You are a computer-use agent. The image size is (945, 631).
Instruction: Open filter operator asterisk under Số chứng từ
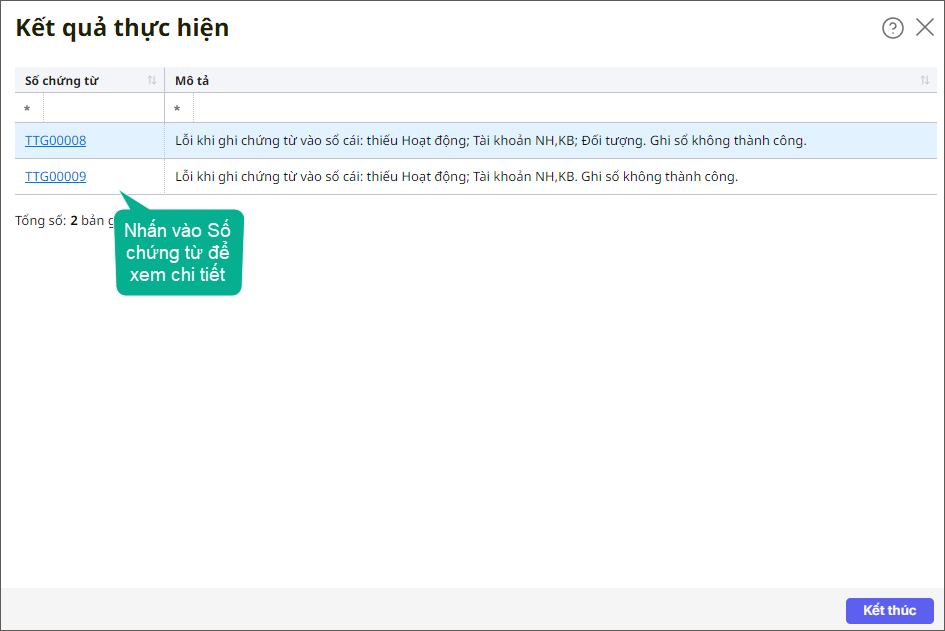(x=28, y=108)
